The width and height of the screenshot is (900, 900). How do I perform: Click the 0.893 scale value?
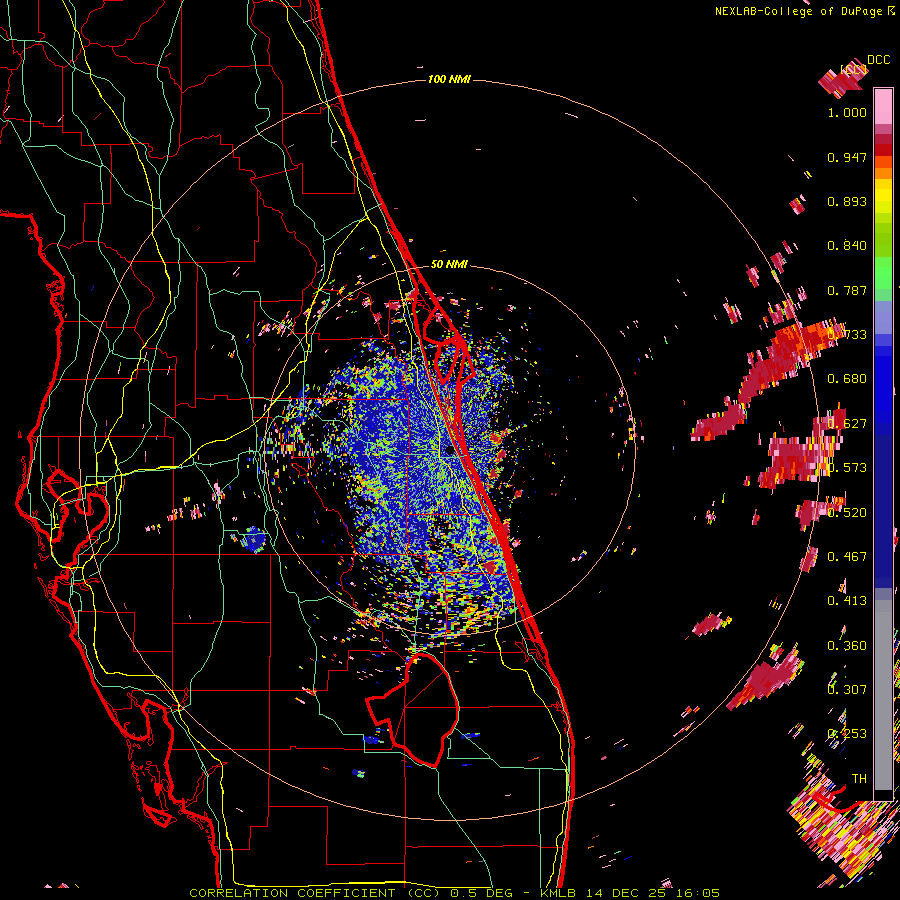(847, 201)
